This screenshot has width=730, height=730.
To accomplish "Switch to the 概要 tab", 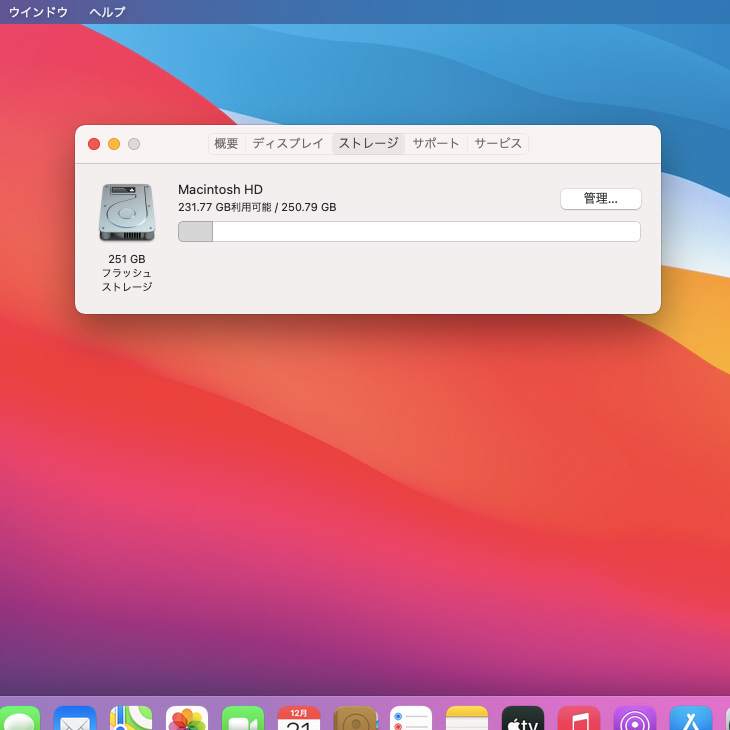I will click(x=227, y=144).
